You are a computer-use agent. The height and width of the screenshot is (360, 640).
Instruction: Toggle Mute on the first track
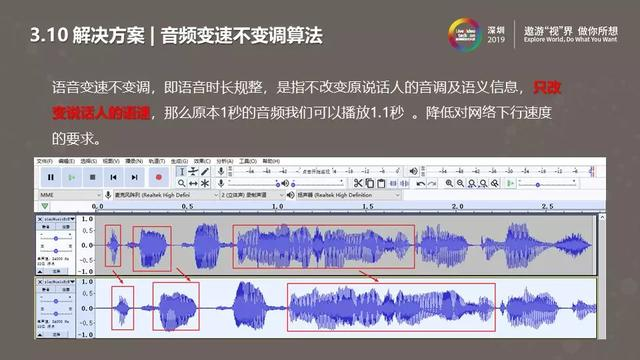(46, 227)
